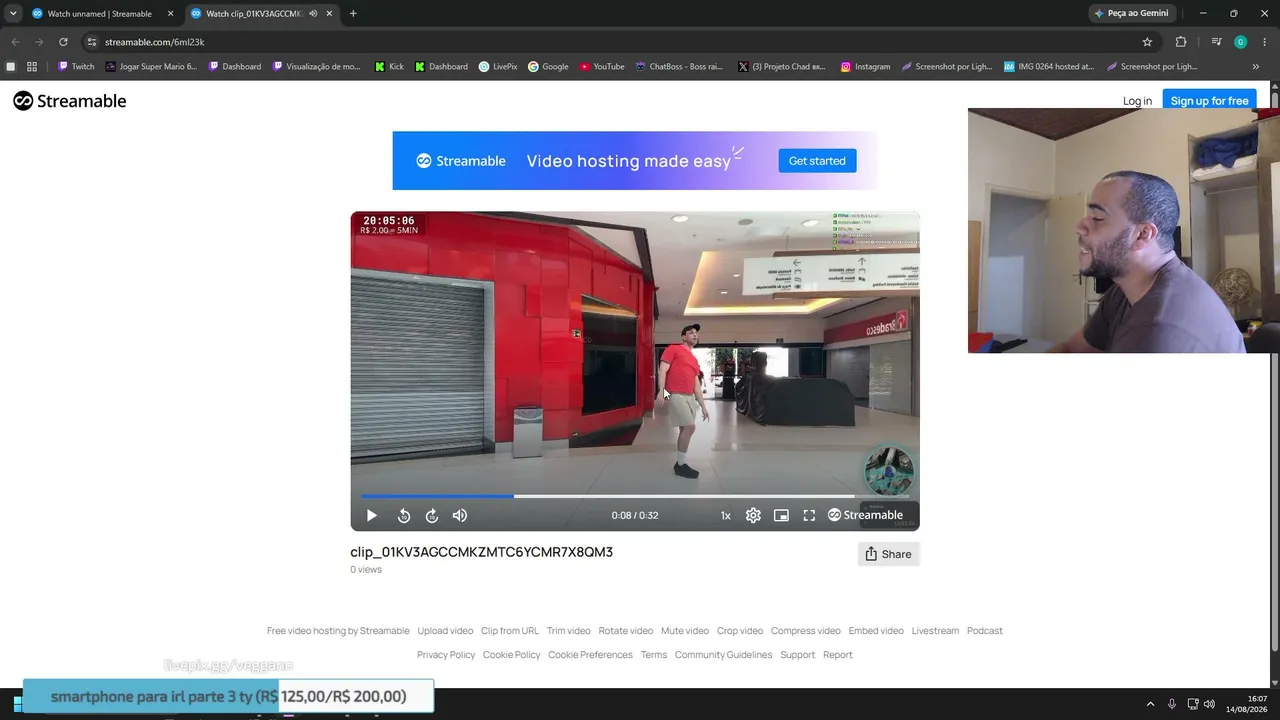Open the Privacy Policy link

coord(446,655)
